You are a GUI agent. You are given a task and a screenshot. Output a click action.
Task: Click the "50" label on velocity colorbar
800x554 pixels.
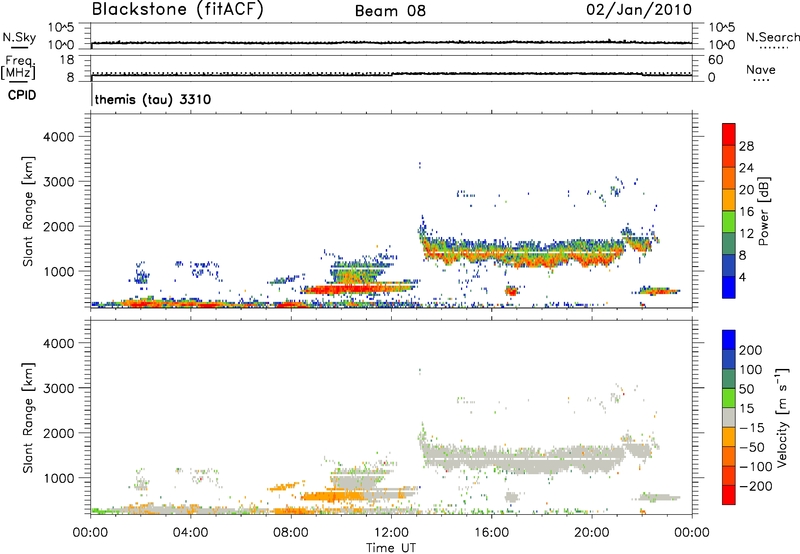pos(746,389)
